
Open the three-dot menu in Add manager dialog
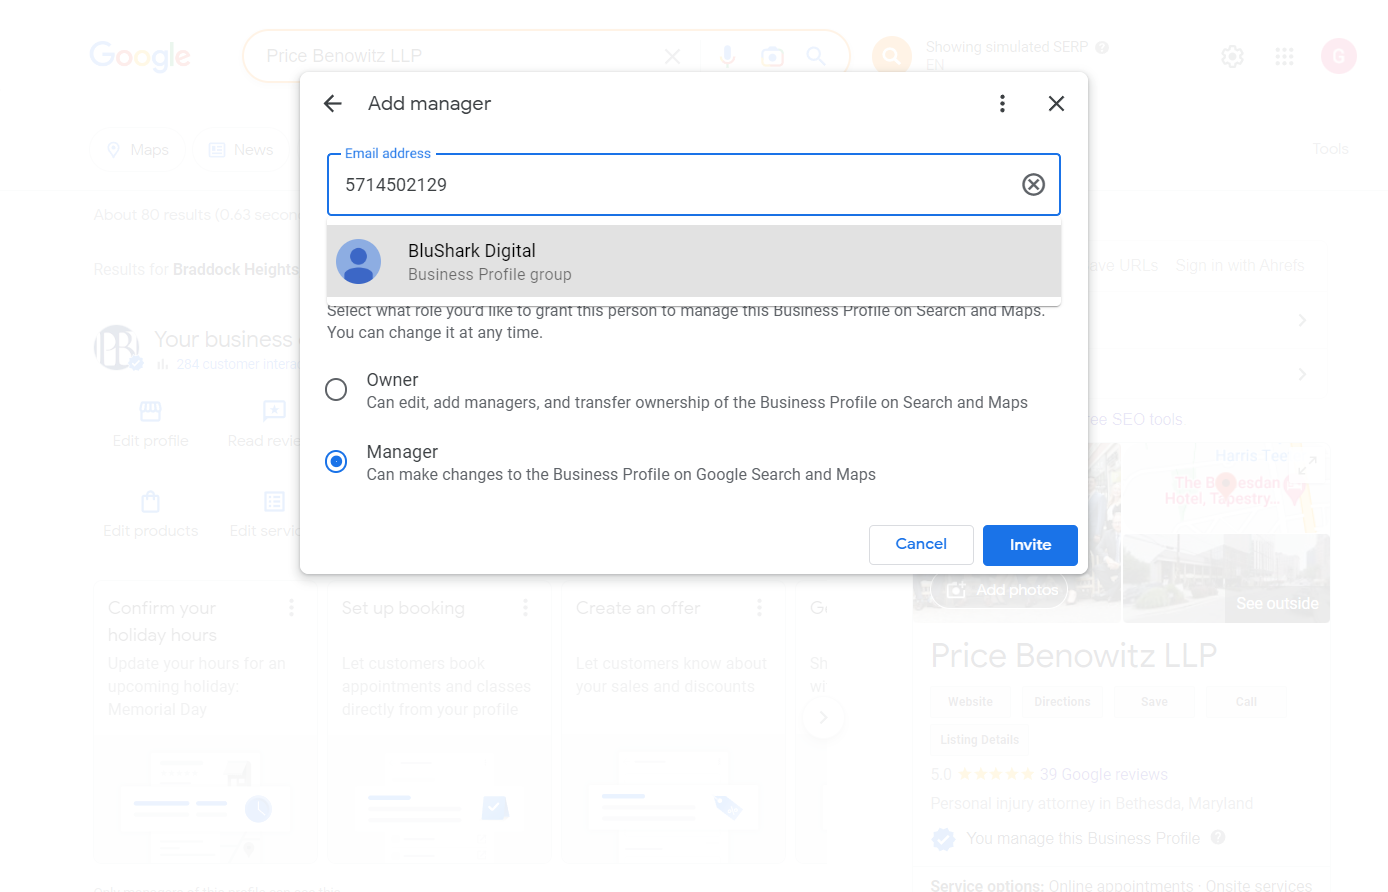pos(1002,104)
